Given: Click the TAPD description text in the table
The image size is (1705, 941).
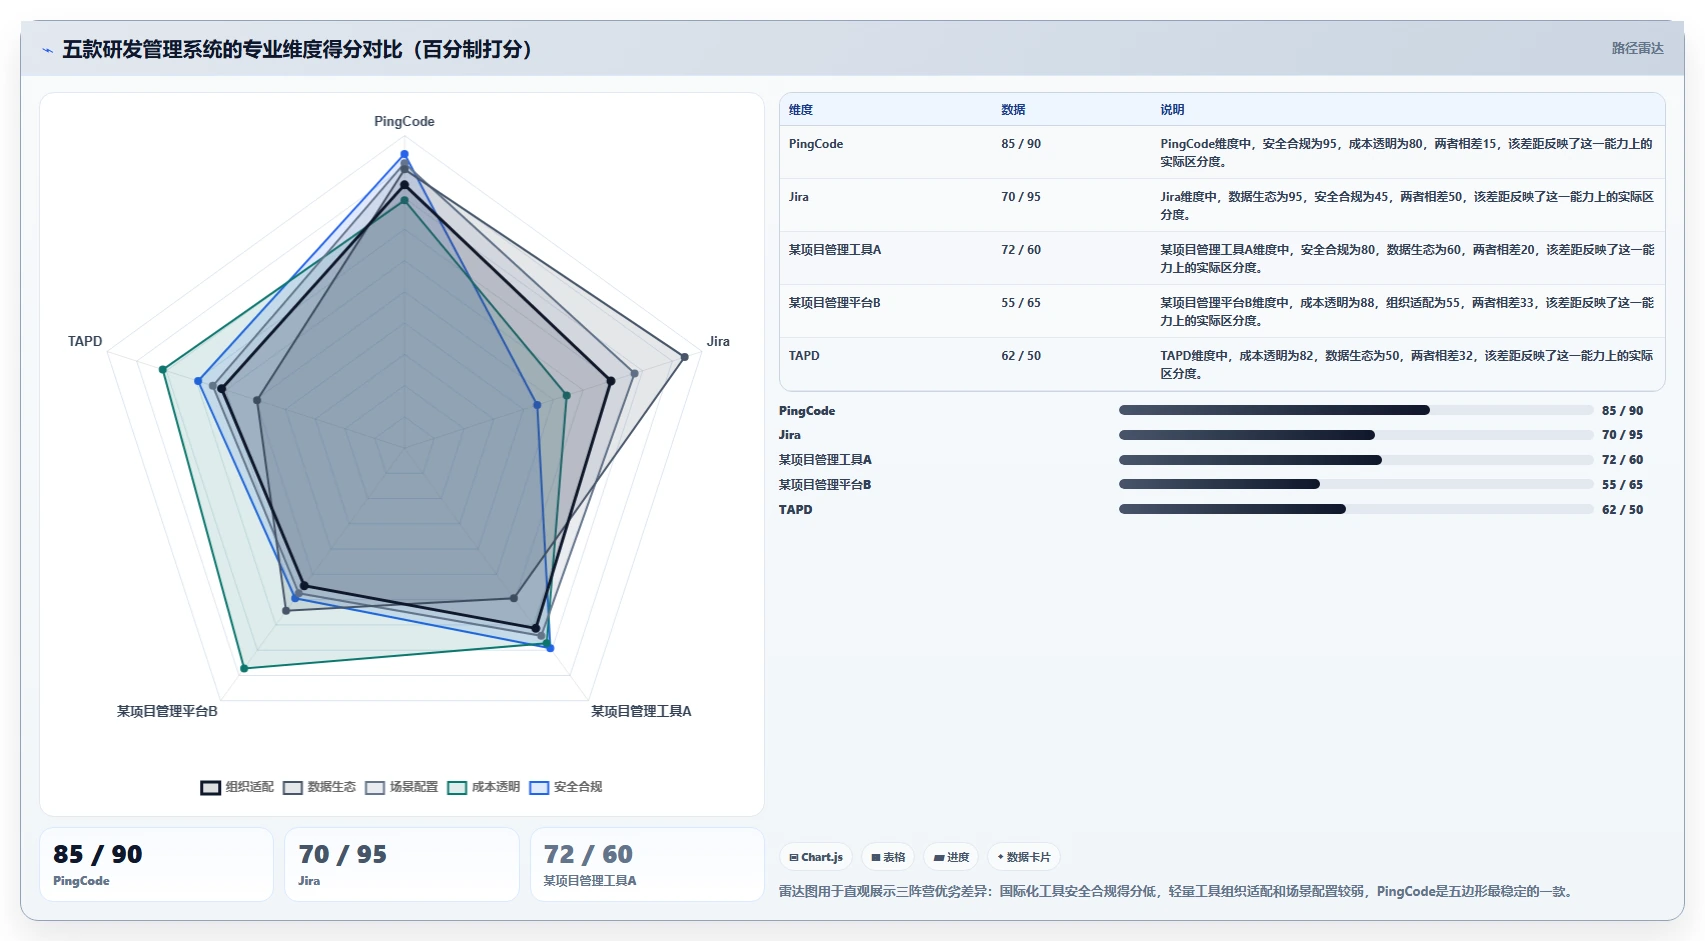Looking at the screenshot, I should [1406, 365].
